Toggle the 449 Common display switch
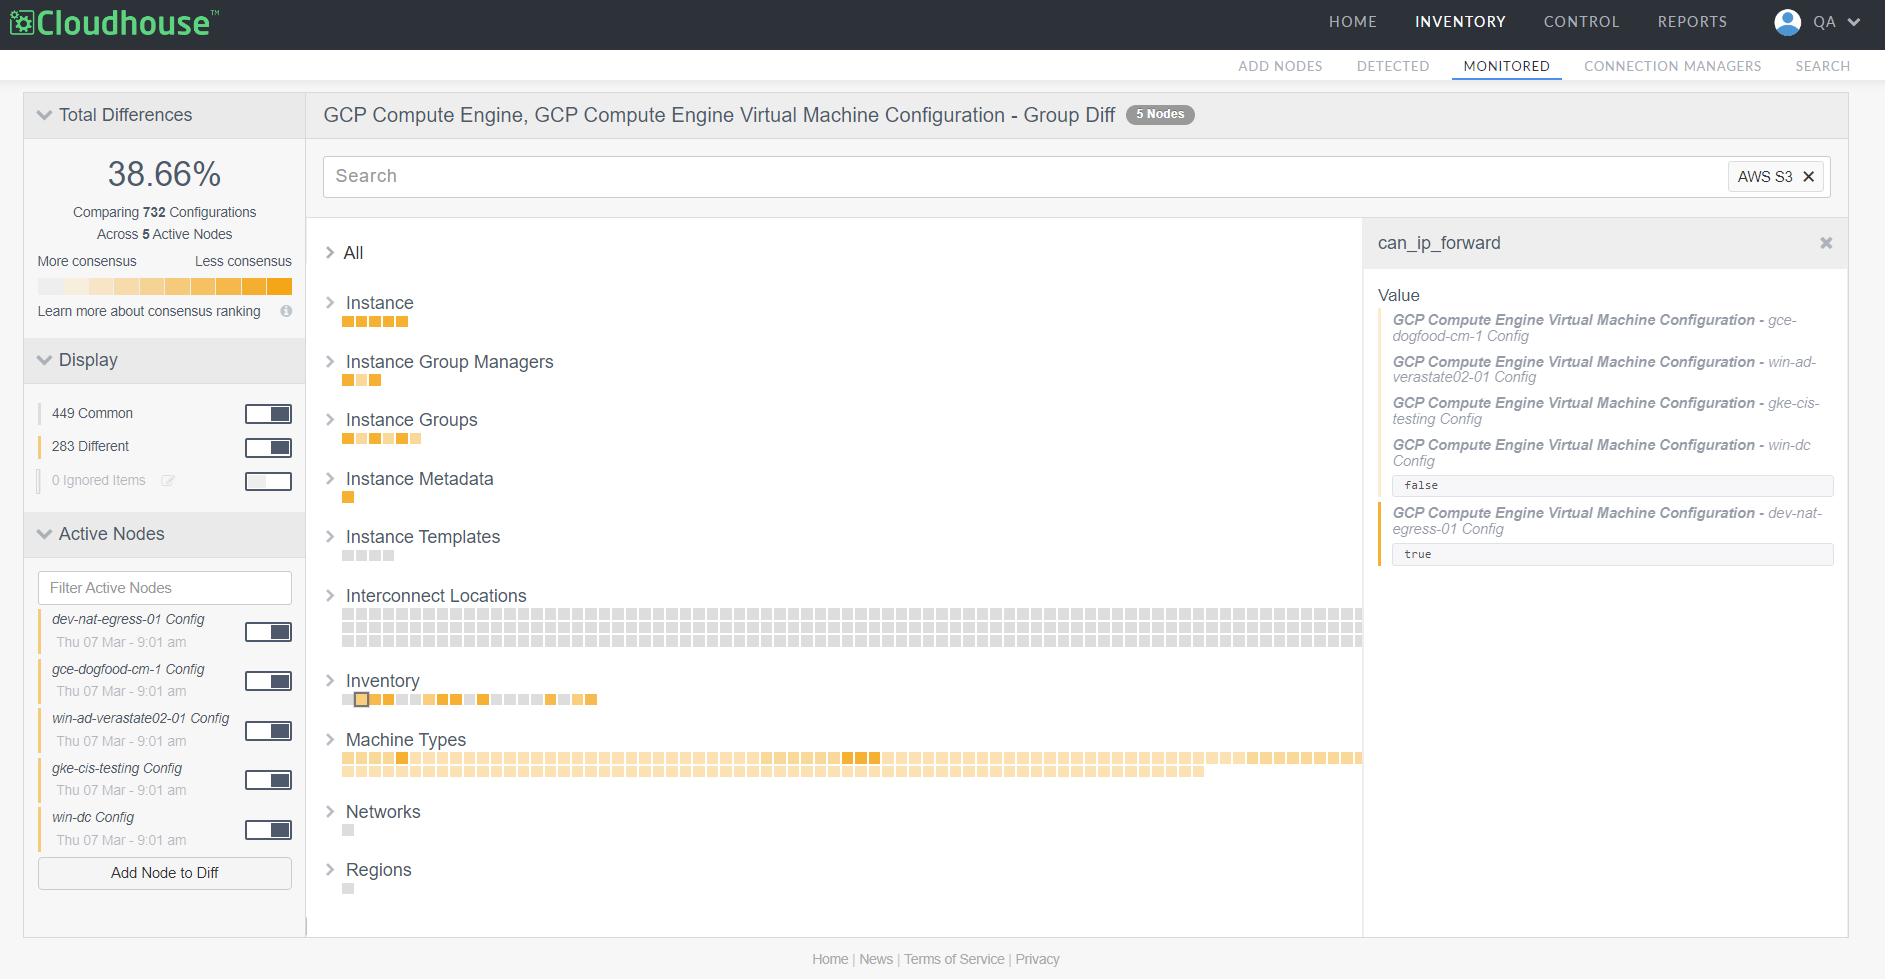Screen dimensions: 1885x979 click(268, 414)
